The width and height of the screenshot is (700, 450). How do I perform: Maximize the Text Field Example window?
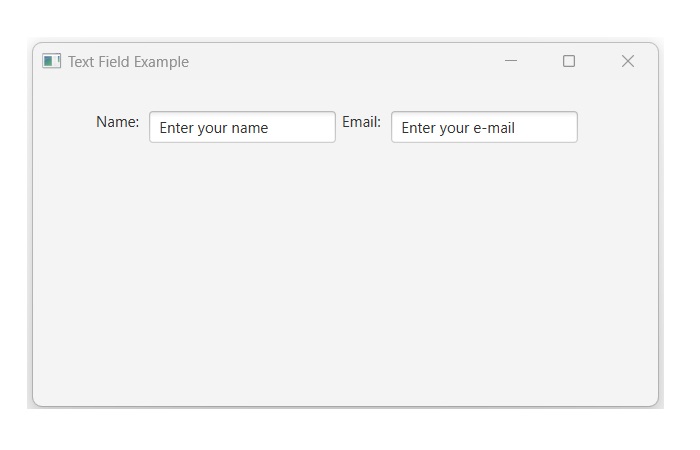click(x=569, y=61)
